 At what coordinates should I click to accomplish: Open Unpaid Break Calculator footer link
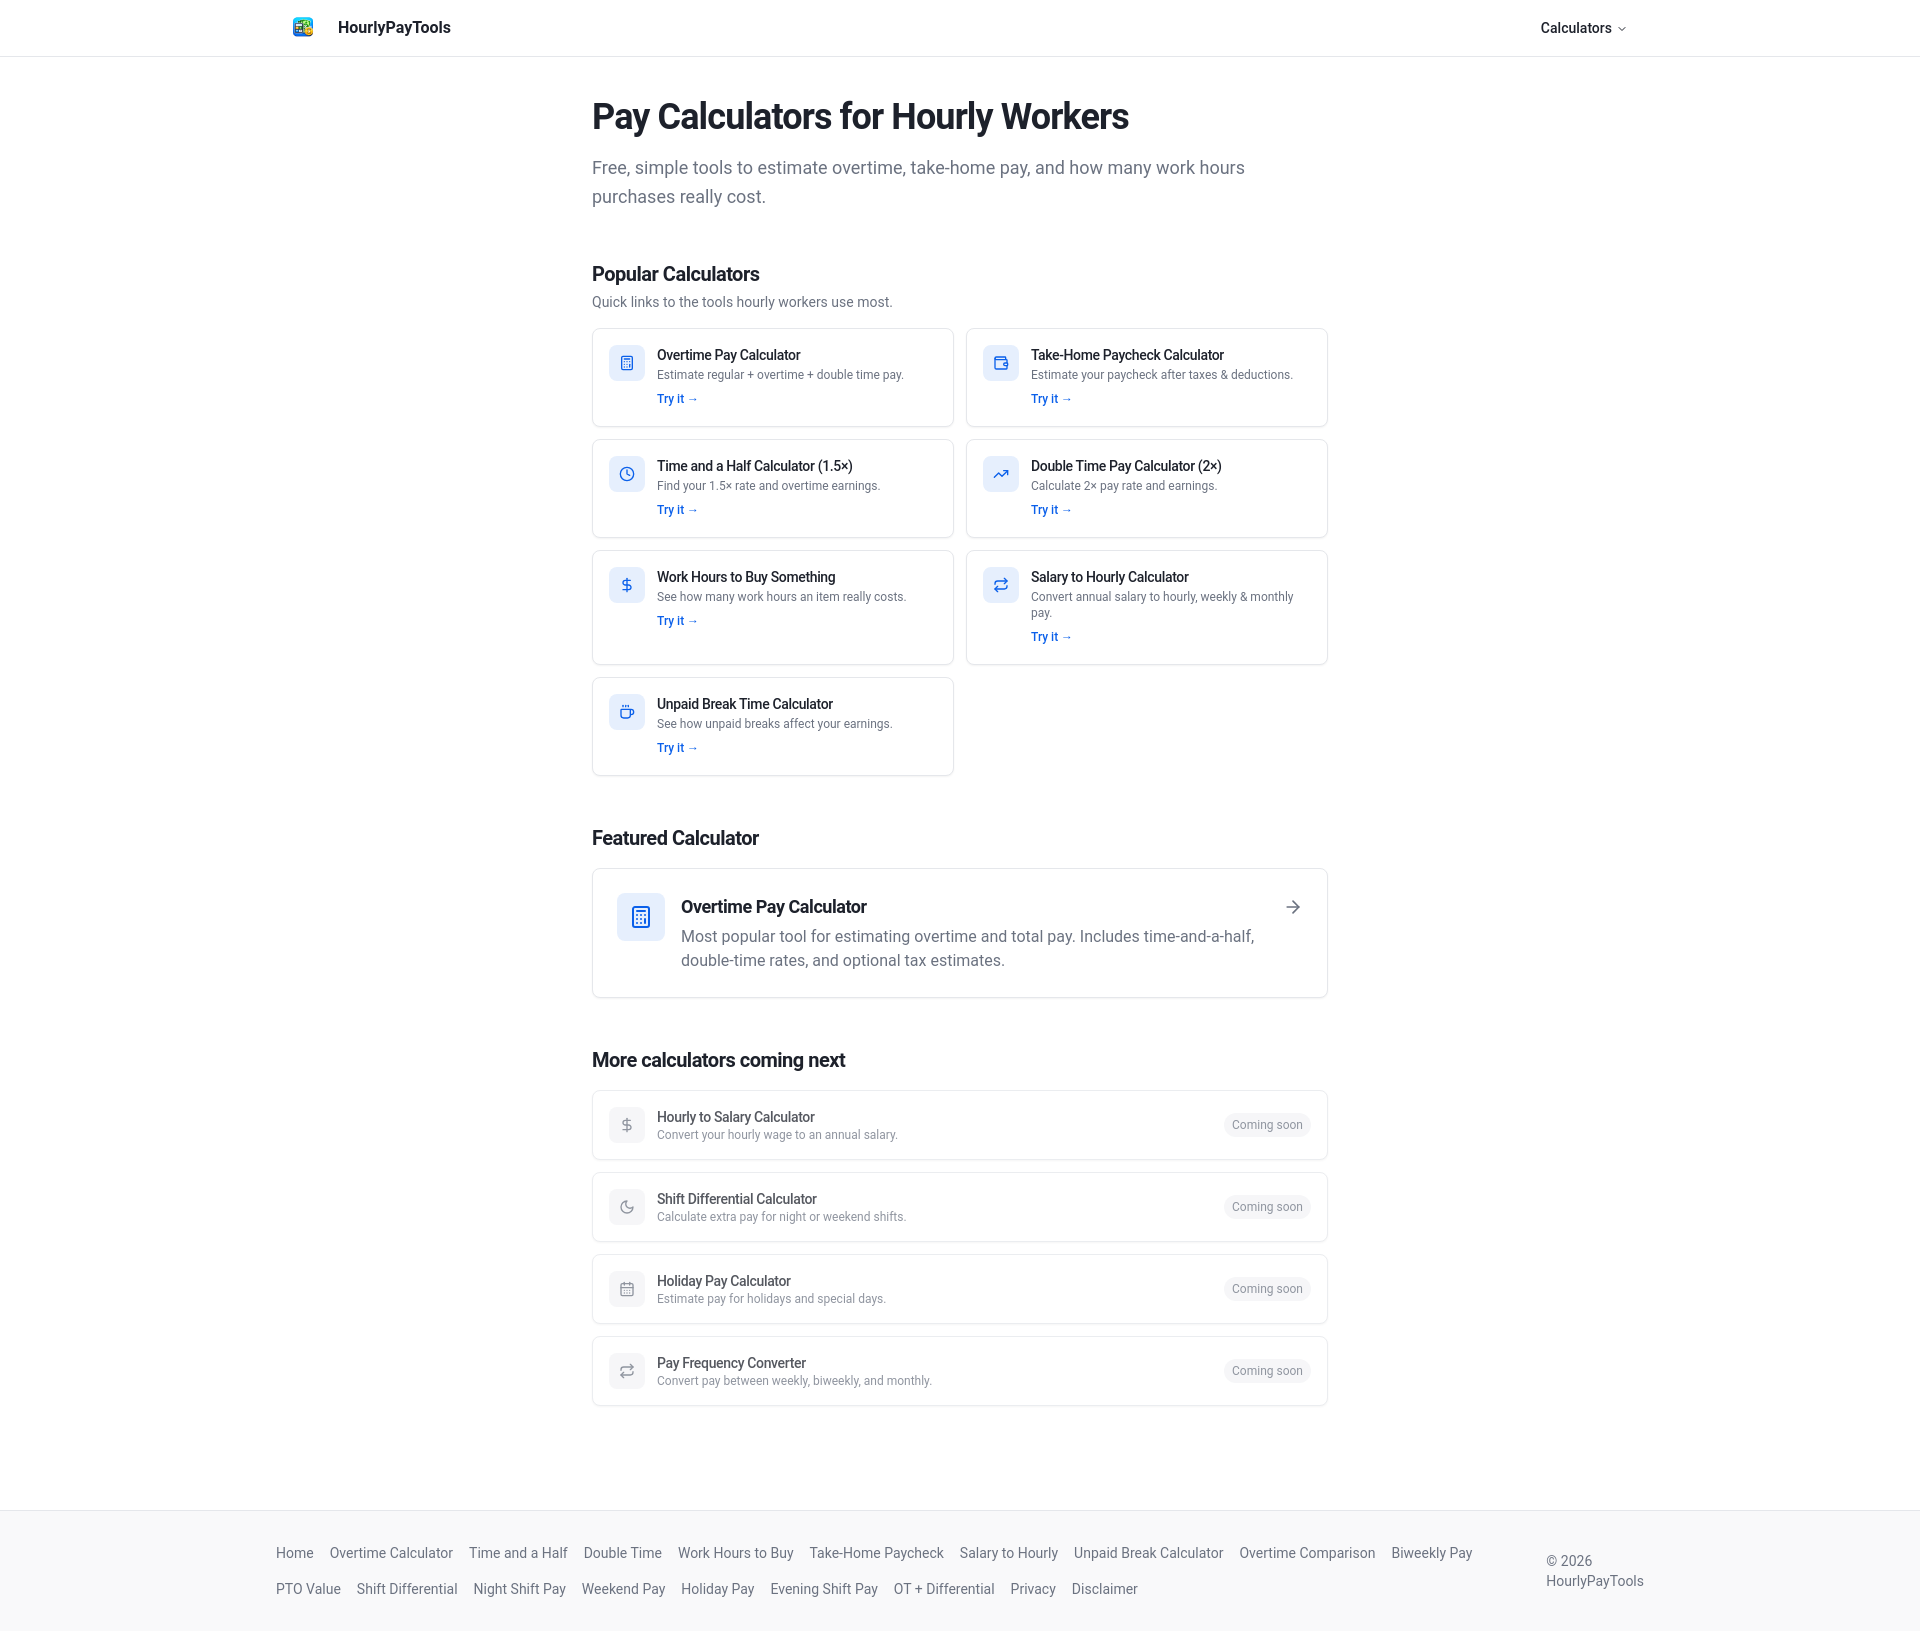click(1148, 1553)
